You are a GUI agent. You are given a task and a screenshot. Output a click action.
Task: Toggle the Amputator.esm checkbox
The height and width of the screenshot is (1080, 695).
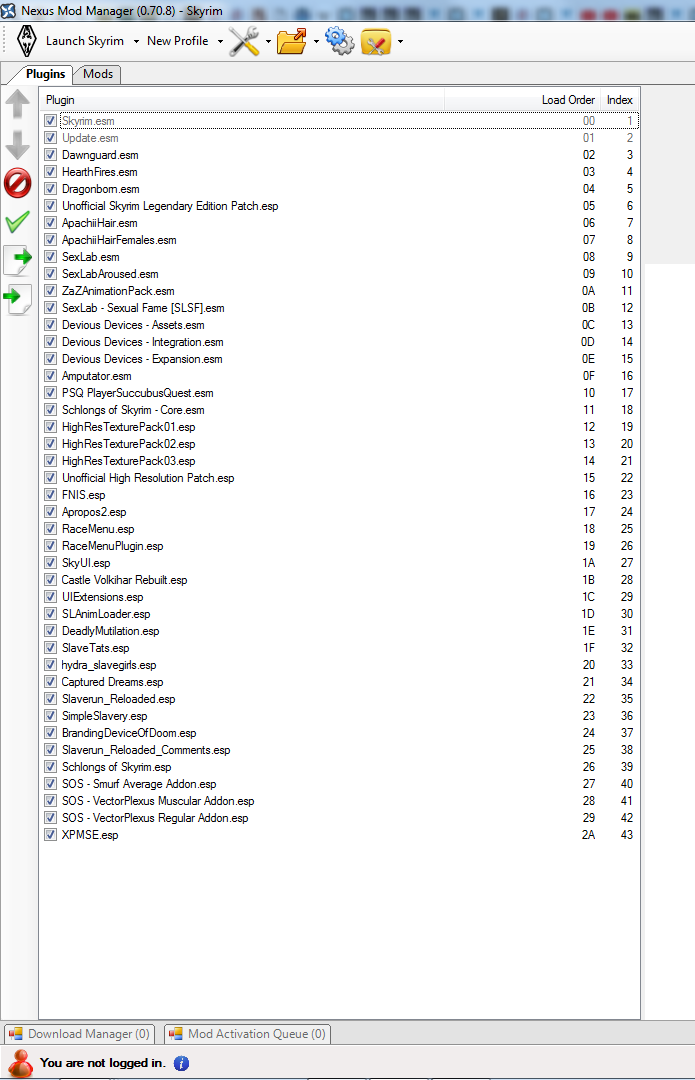point(50,376)
